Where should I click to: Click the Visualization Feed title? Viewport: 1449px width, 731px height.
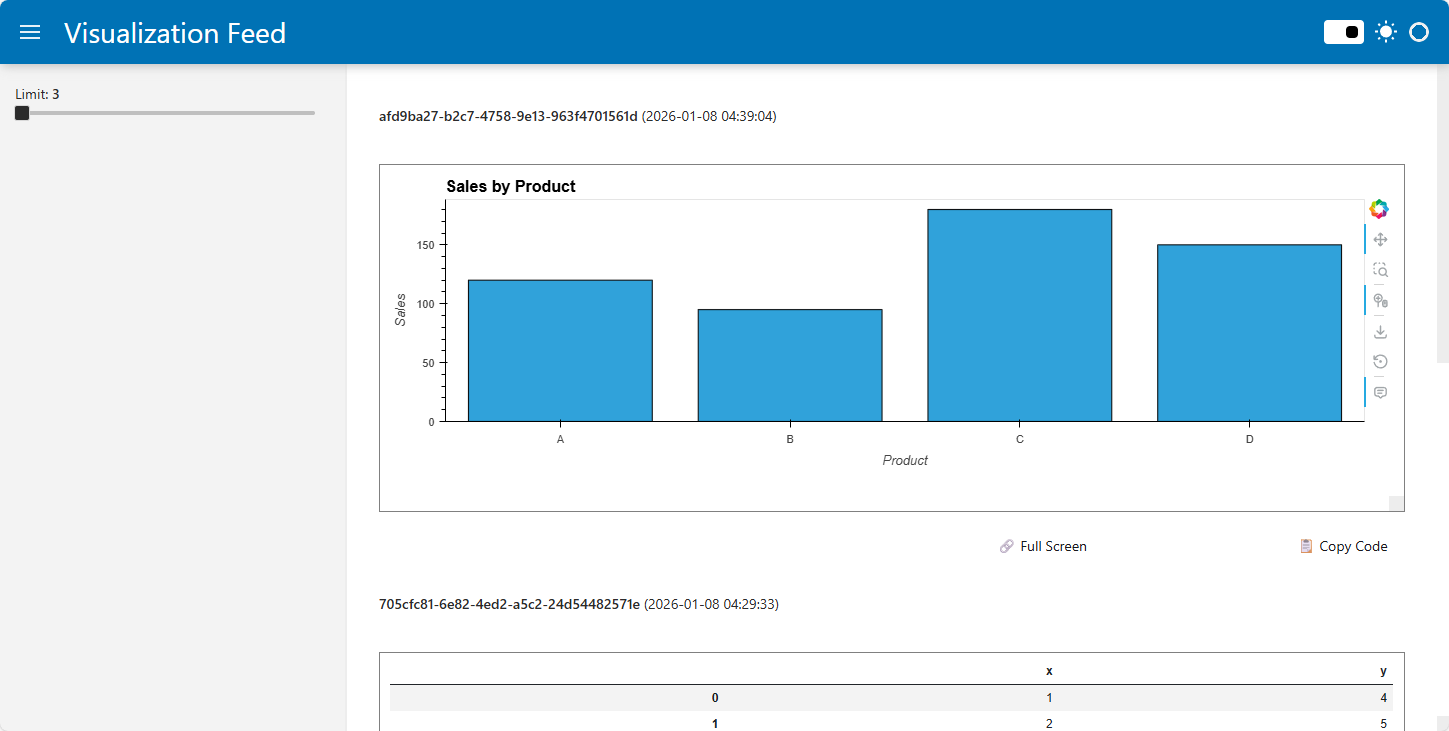tap(175, 33)
